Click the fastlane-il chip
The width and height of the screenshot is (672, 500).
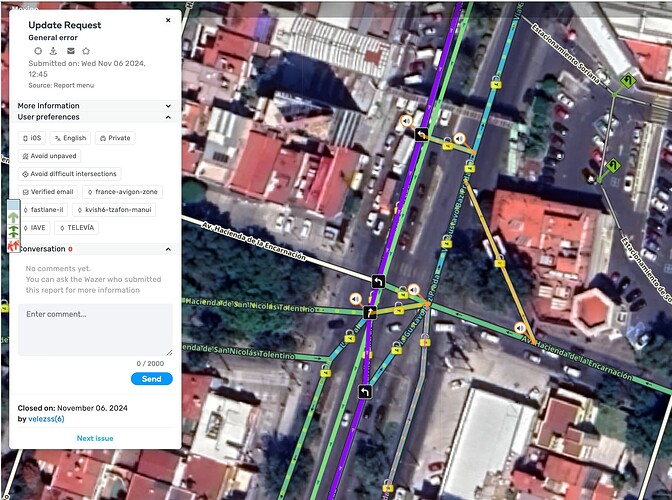coord(43,210)
